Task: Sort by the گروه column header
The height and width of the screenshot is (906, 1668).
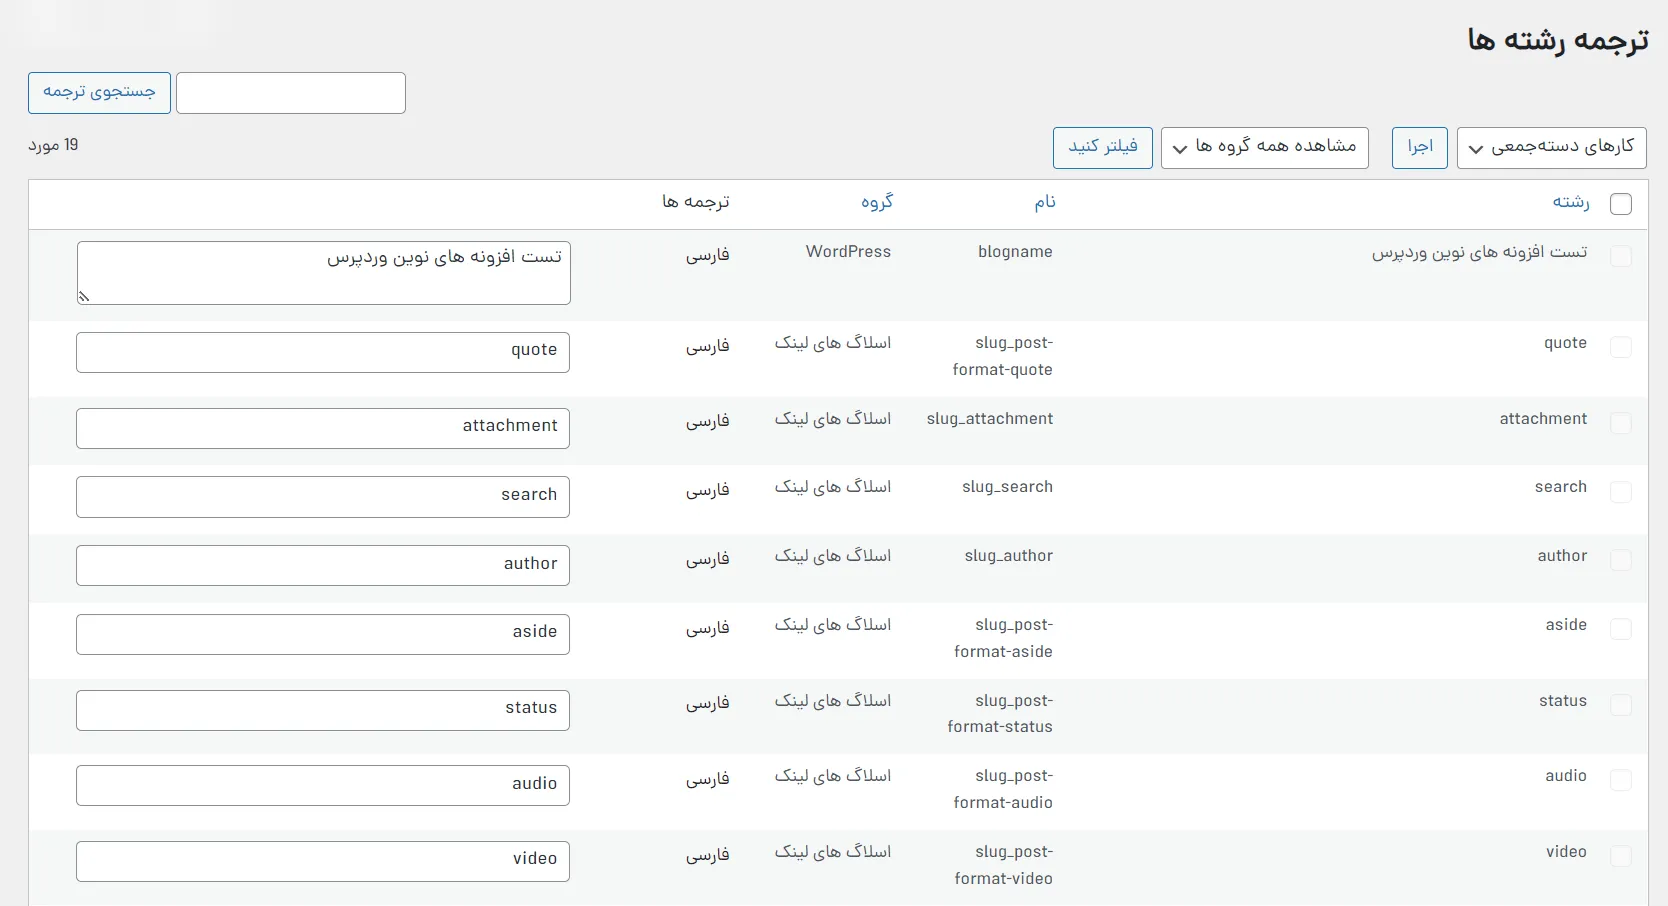Action: coord(877,203)
